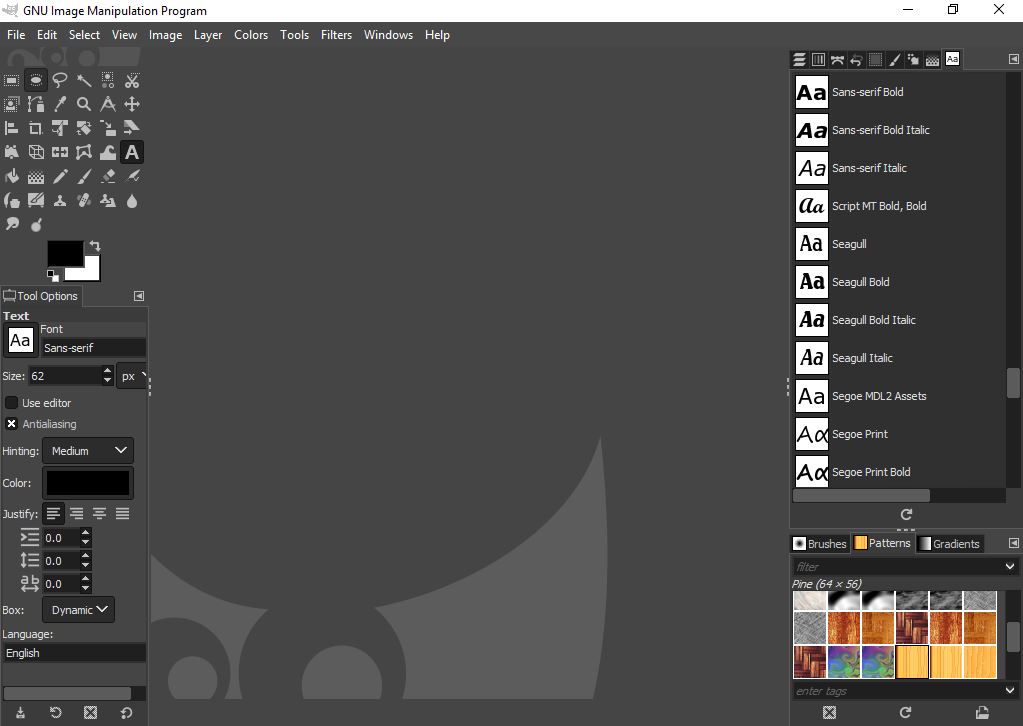
Task: Reset Tool Options to default values
Action: 127,712
